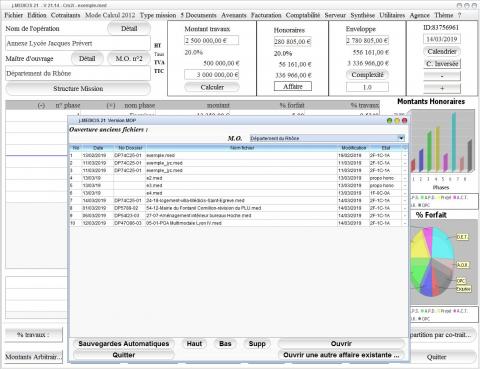480x369 pixels.
Task: Click Détail next to Nom de l'opération
Action: coord(129,29)
